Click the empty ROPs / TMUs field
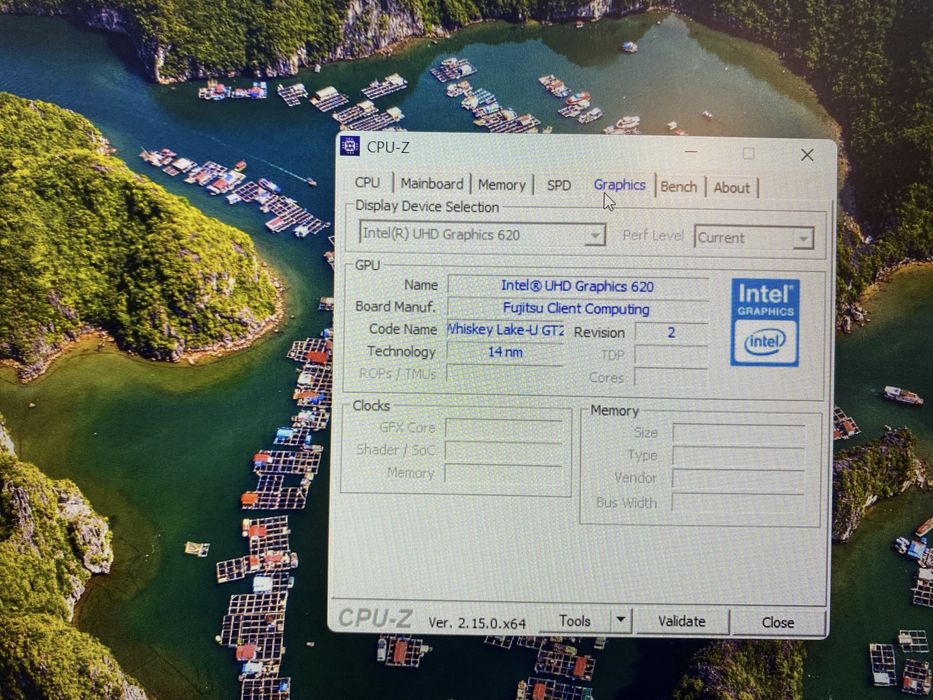Image resolution: width=933 pixels, height=700 pixels. click(505, 374)
